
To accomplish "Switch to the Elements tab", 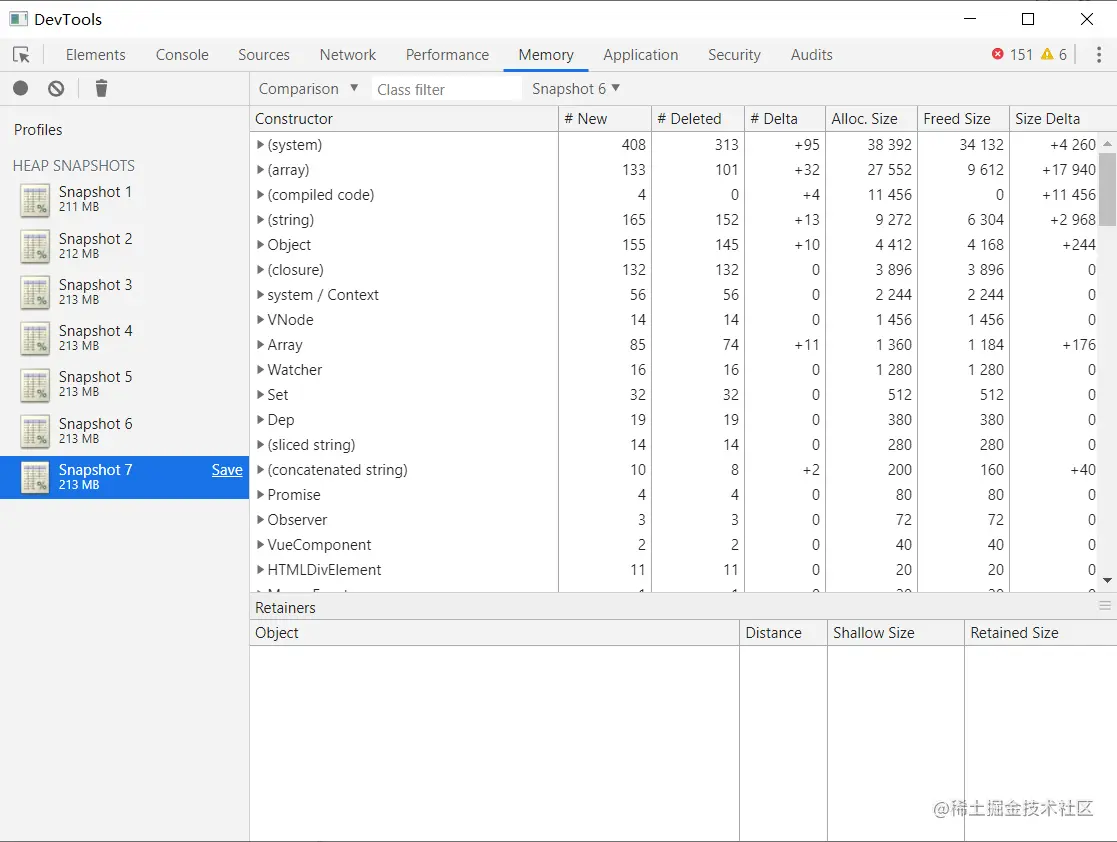I will point(95,55).
